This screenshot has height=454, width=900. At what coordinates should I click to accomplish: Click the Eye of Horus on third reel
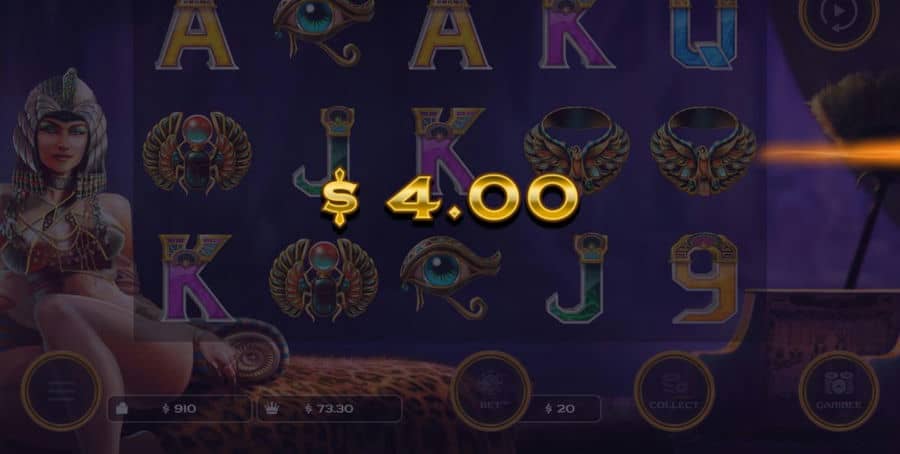coord(451,275)
